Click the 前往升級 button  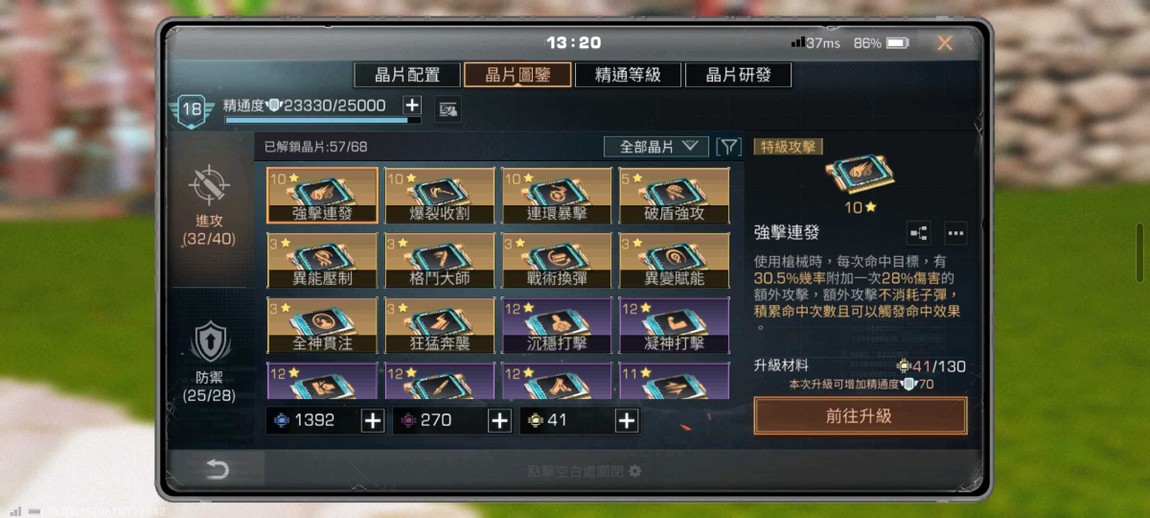pyautogui.click(x=860, y=416)
